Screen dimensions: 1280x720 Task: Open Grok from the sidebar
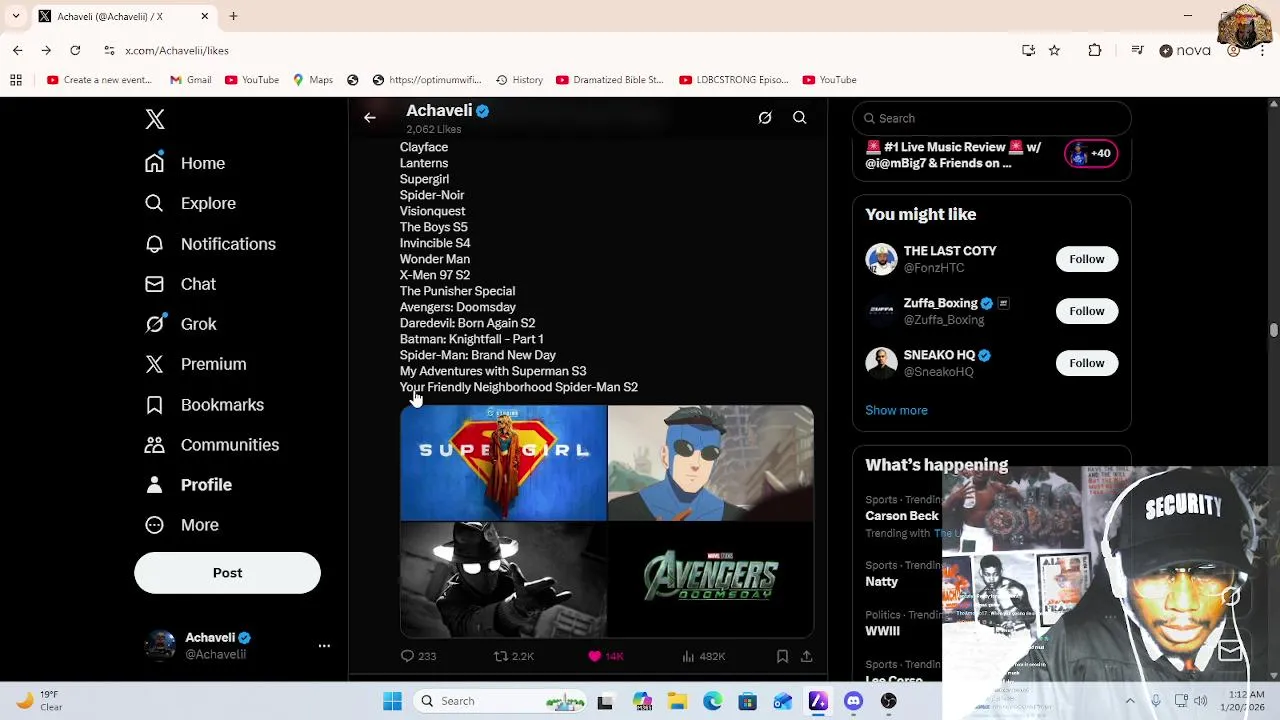point(181,324)
